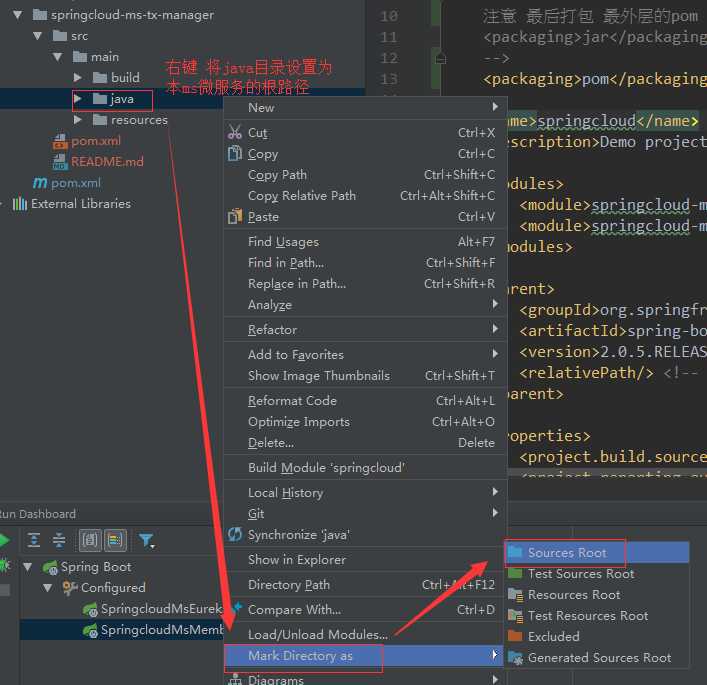
Task: Click the Spring Boot leaf icon
Action: pyautogui.click(x=50, y=567)
